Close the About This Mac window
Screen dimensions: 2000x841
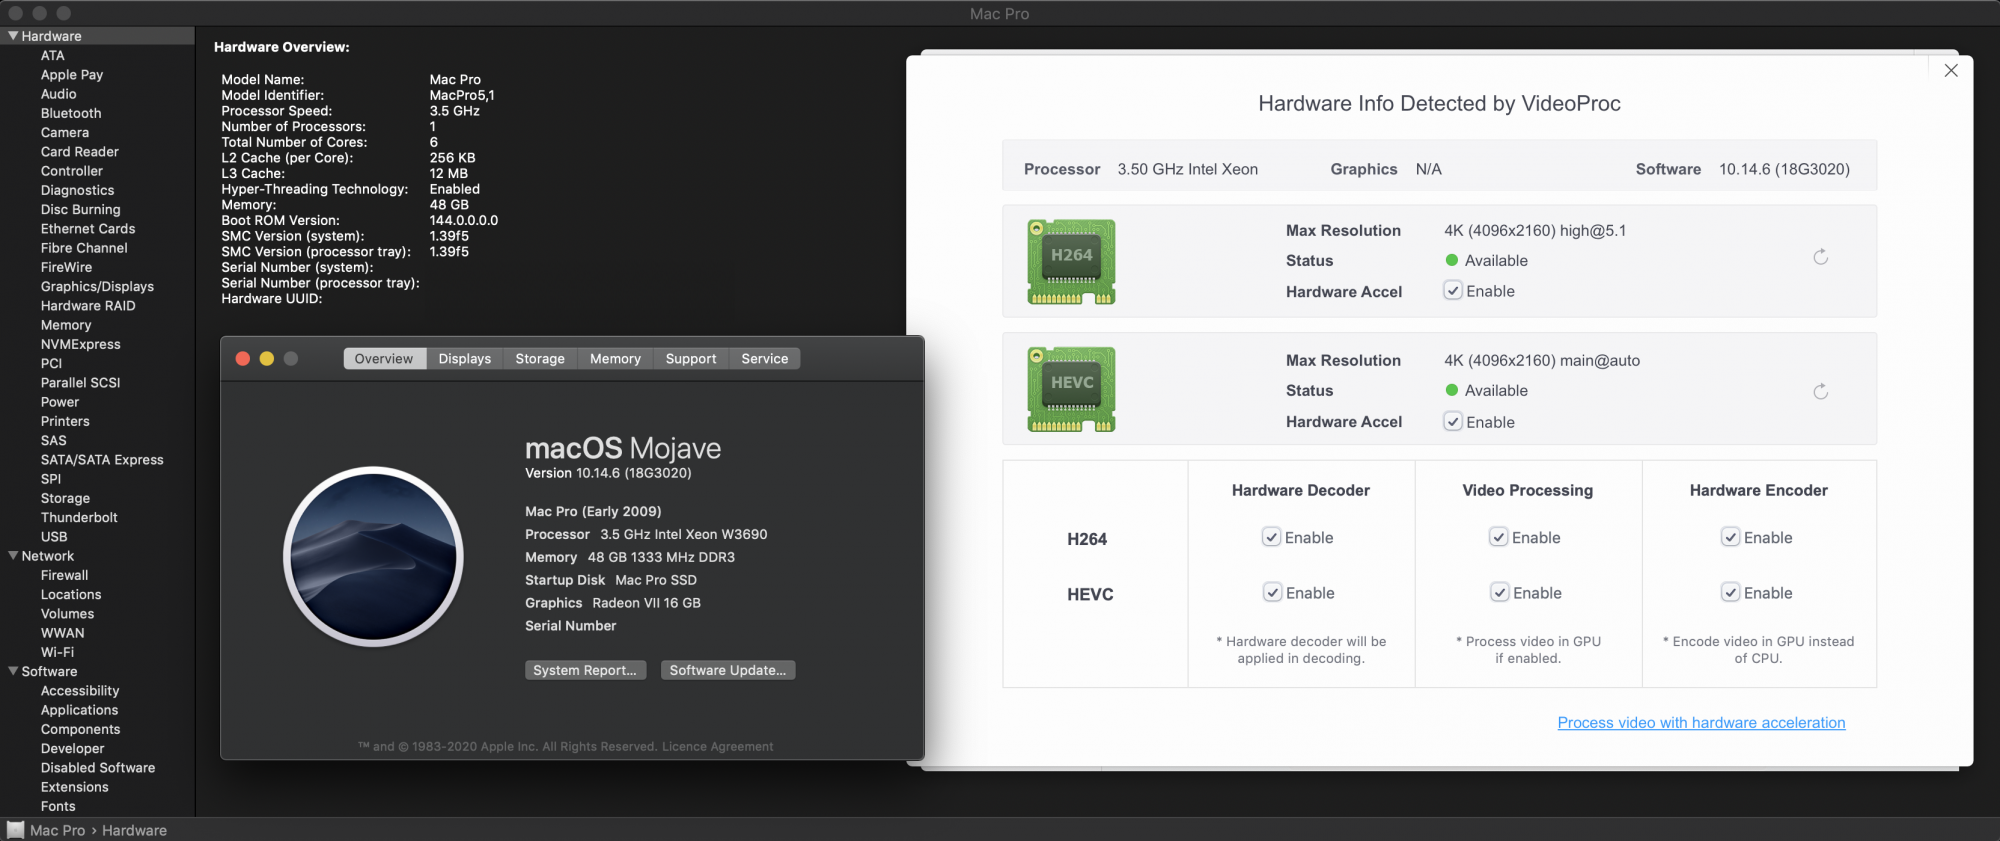click(x=243, y=358)
